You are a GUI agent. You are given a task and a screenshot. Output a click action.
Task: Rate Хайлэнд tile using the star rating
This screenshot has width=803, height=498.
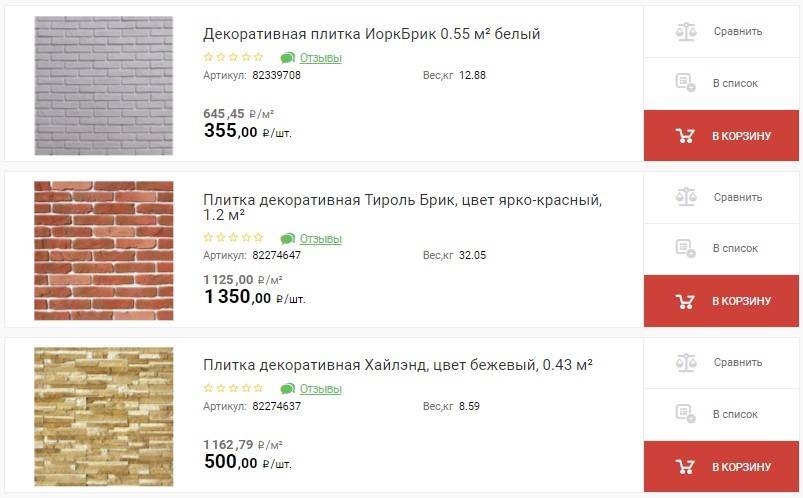tap(233, 388)
